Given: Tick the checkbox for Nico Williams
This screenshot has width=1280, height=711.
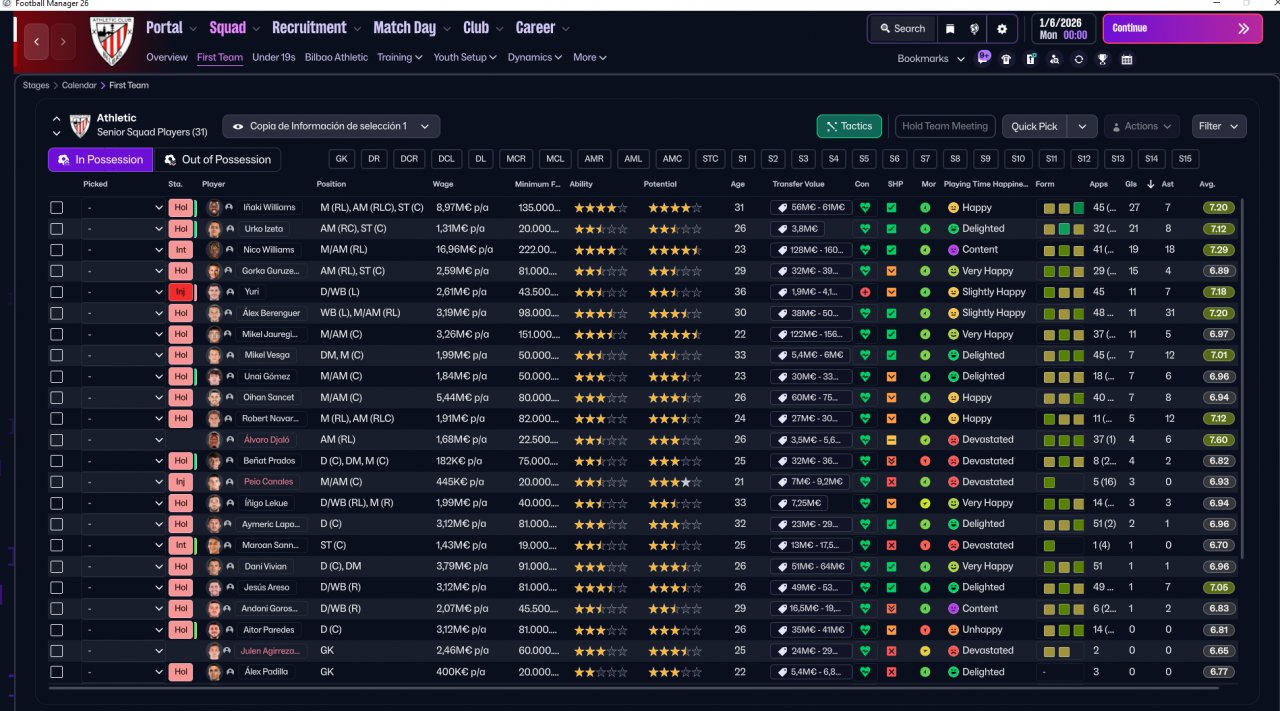Looking at the screenshot, I should [57, 250].
